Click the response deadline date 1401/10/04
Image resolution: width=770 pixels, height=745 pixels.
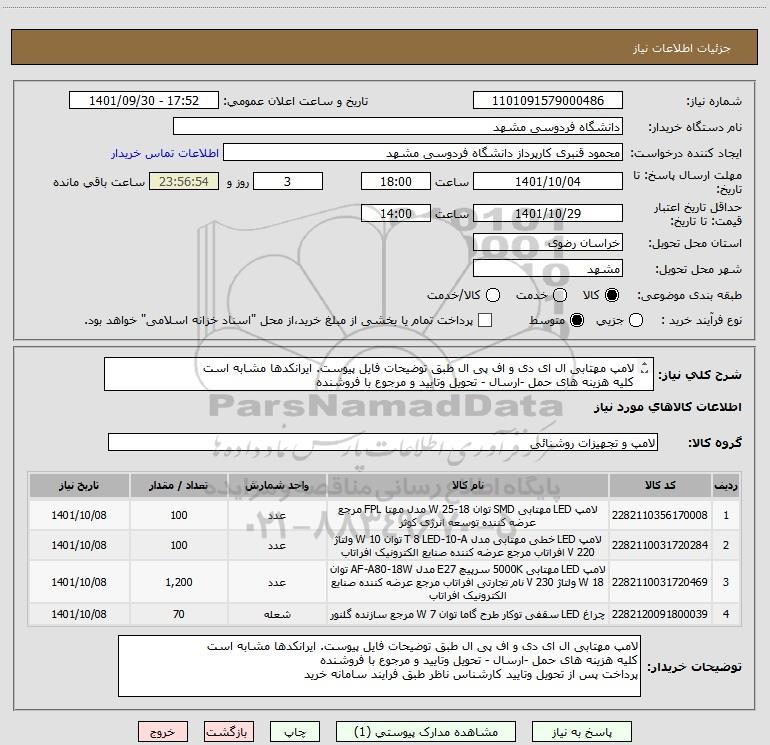548,181
